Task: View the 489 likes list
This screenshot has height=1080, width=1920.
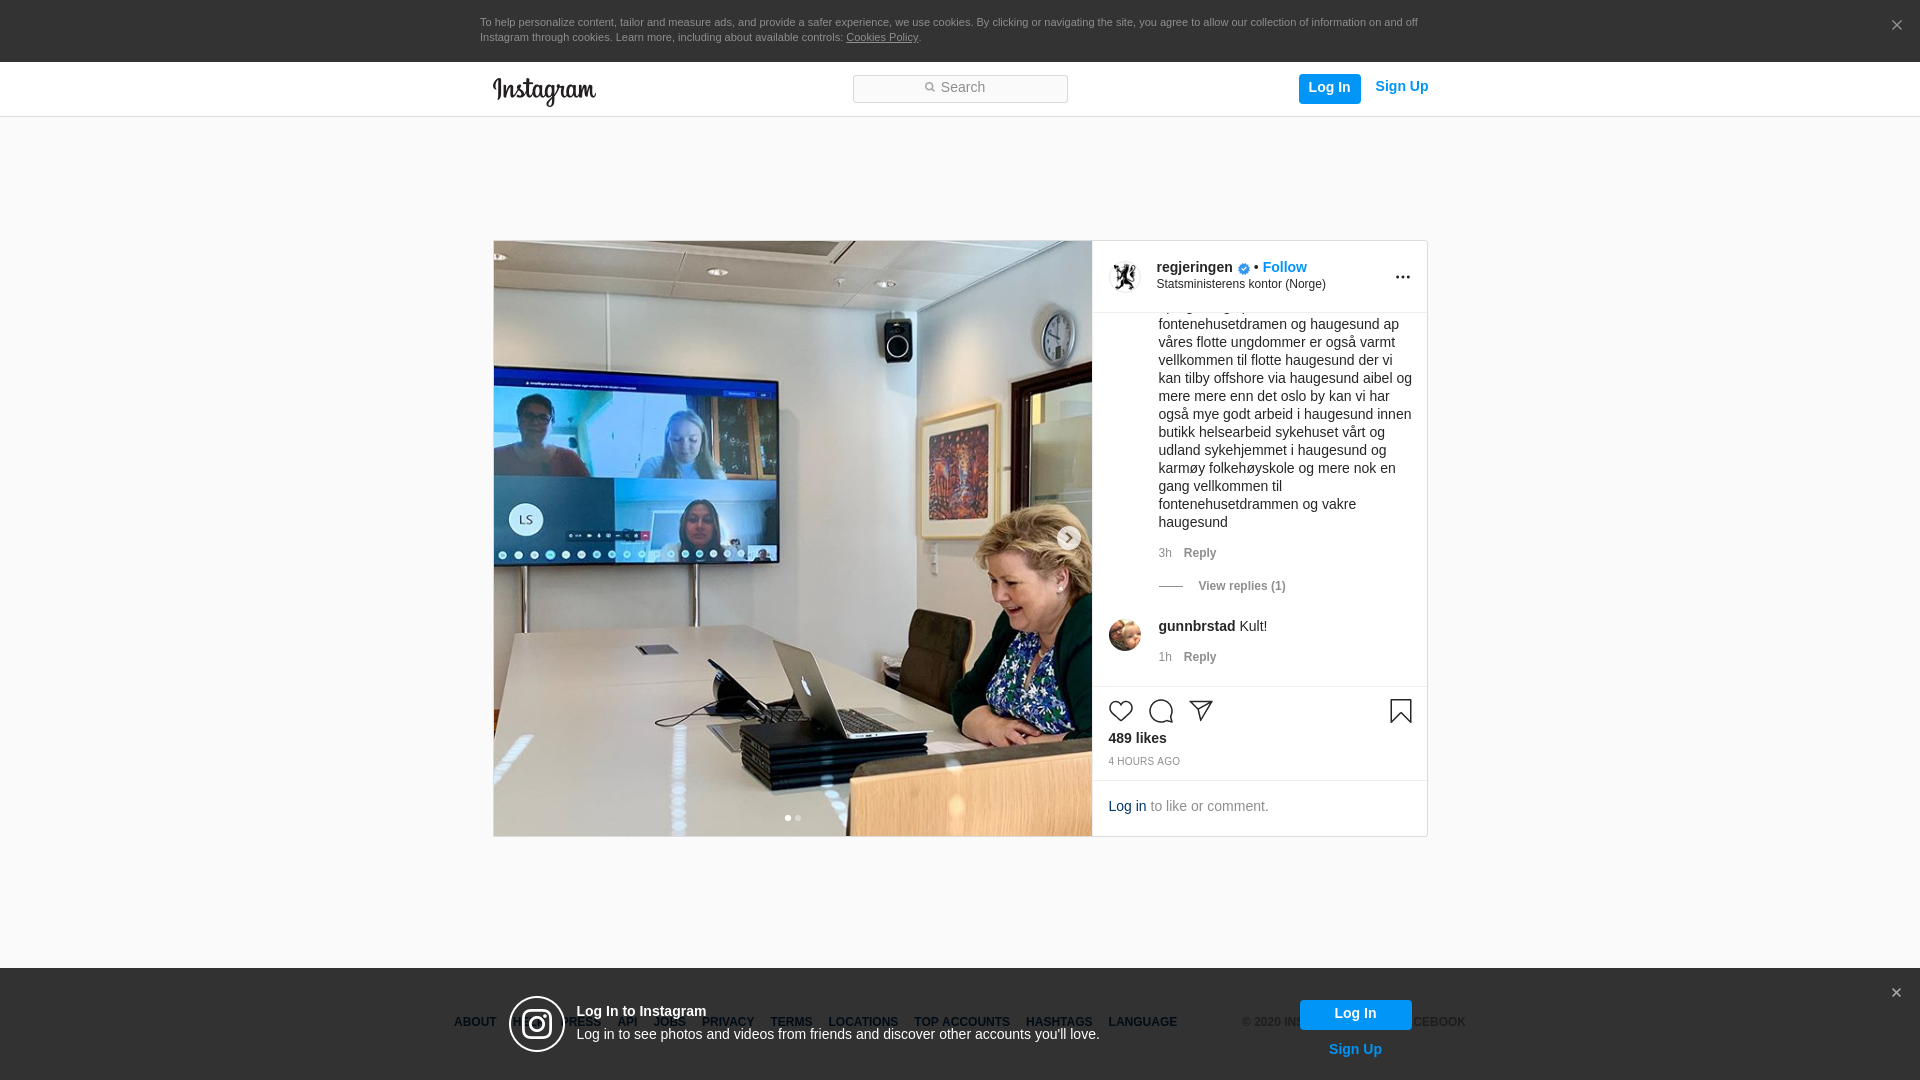Action: pos(1137,738)
